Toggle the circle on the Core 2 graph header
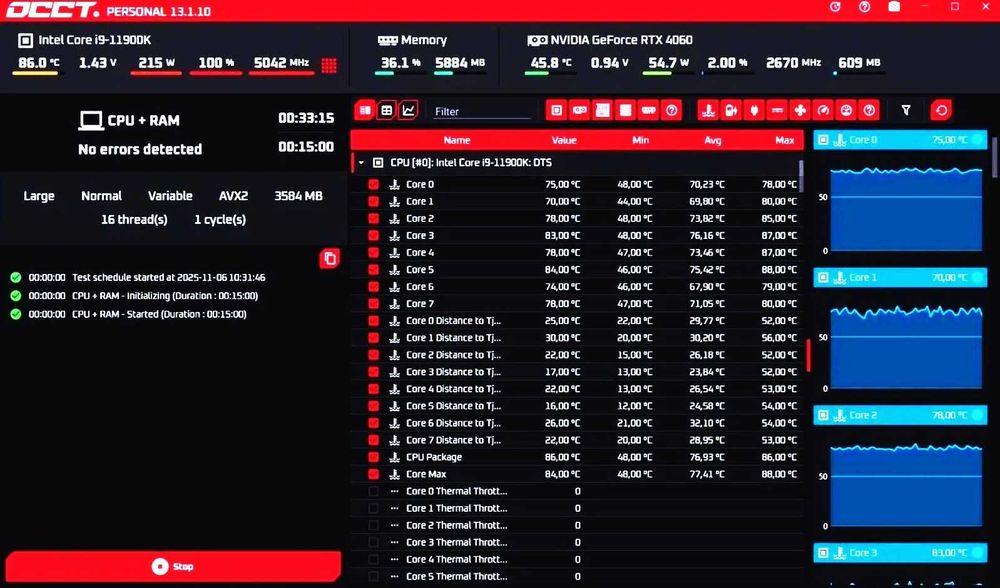This screenshot has height=588, width=1000. [x=978, y=415]
